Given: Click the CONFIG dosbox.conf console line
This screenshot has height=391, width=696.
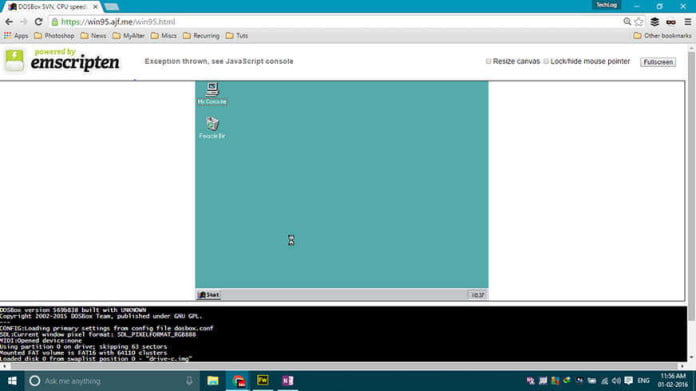Looking at the screenshot, I should click(107, 328).
